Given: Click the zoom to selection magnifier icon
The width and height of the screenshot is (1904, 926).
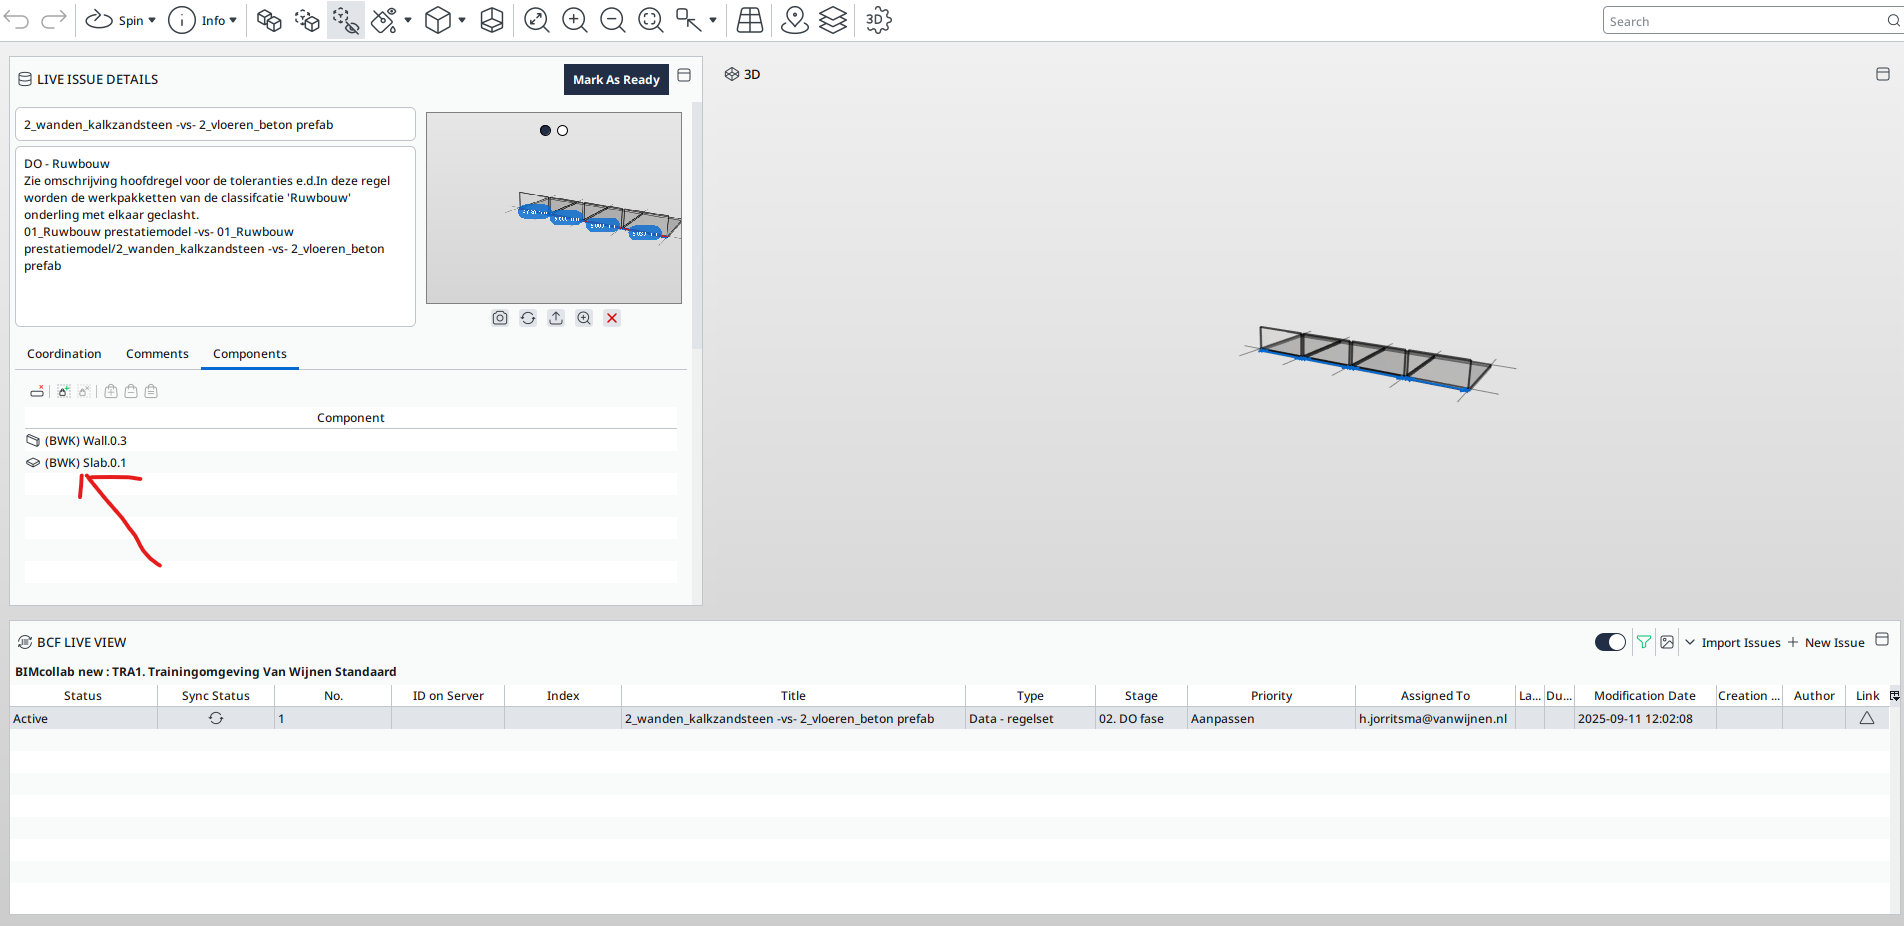Looking at the screenshot, I should click(x=651, y=20).
